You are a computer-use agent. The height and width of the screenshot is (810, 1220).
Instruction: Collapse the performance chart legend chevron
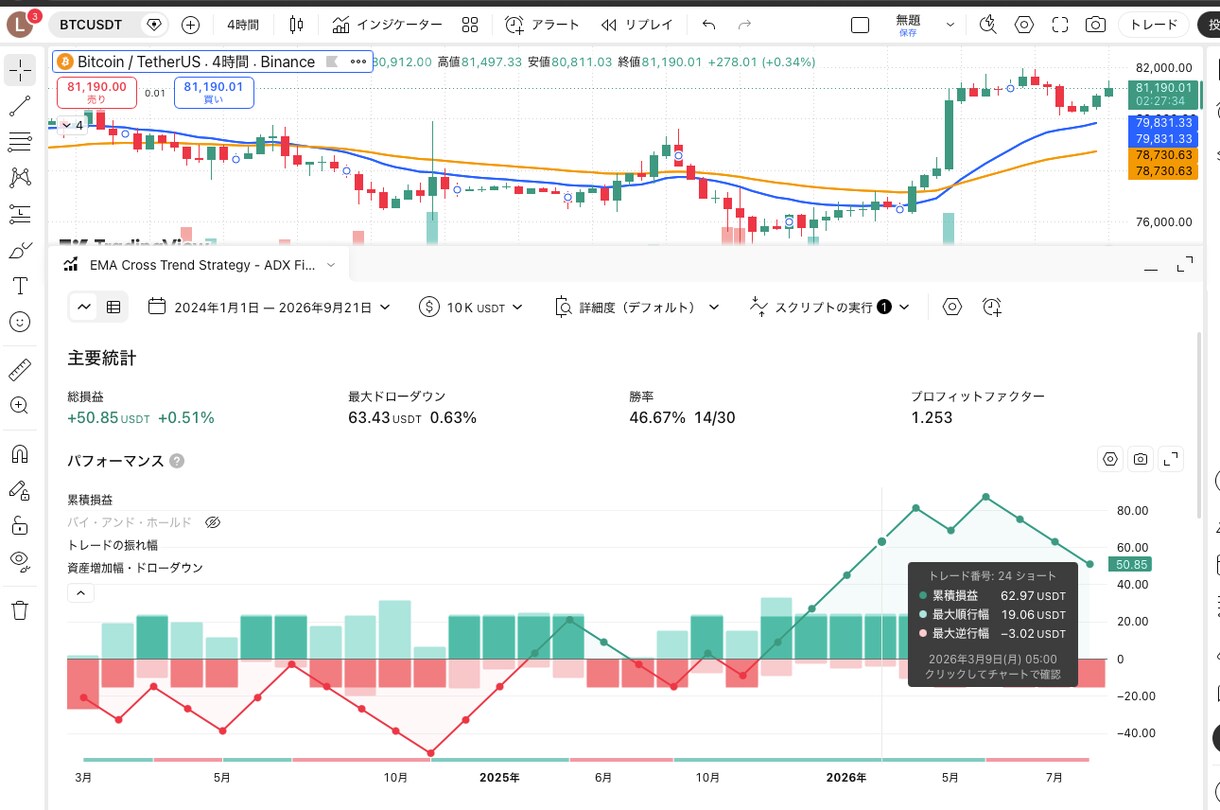[x=81, y=593]
